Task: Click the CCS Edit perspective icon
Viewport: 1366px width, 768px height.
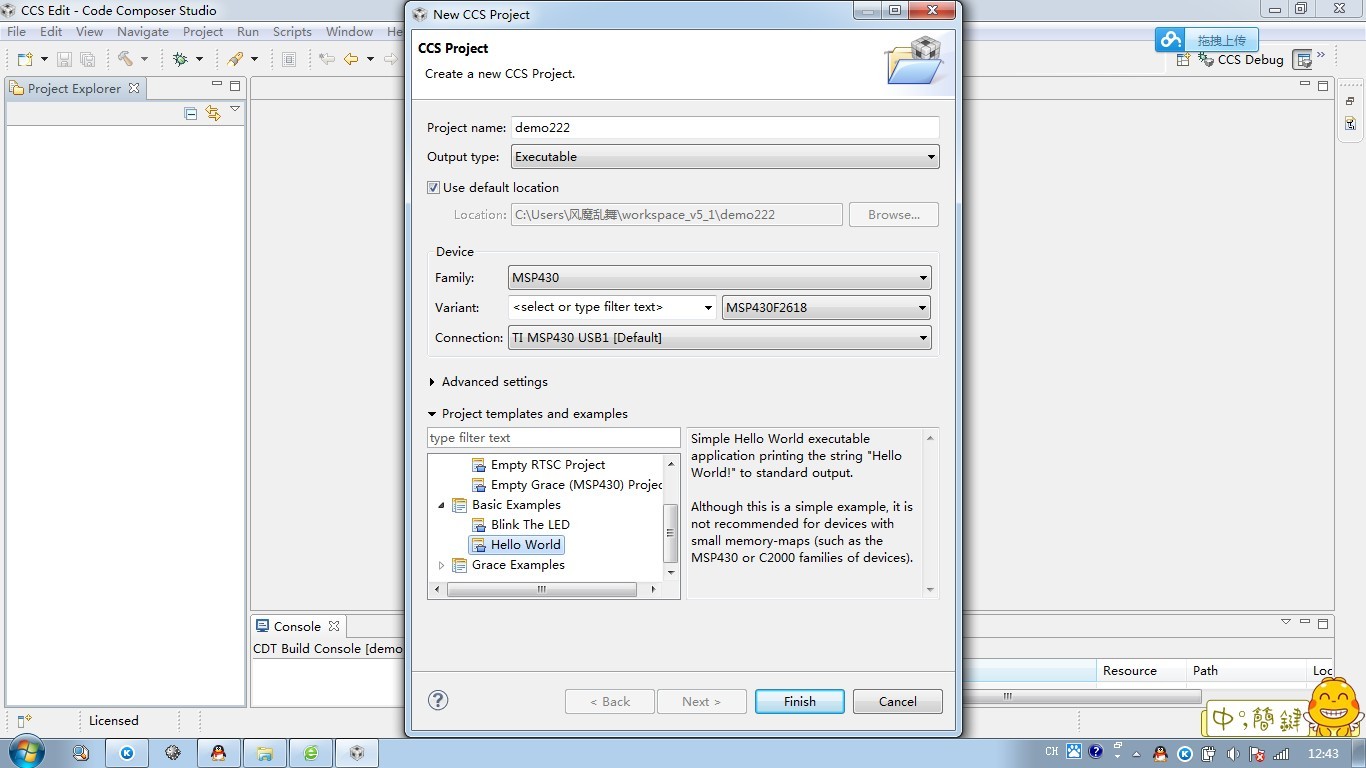Action: click(x=1302, y=59)
